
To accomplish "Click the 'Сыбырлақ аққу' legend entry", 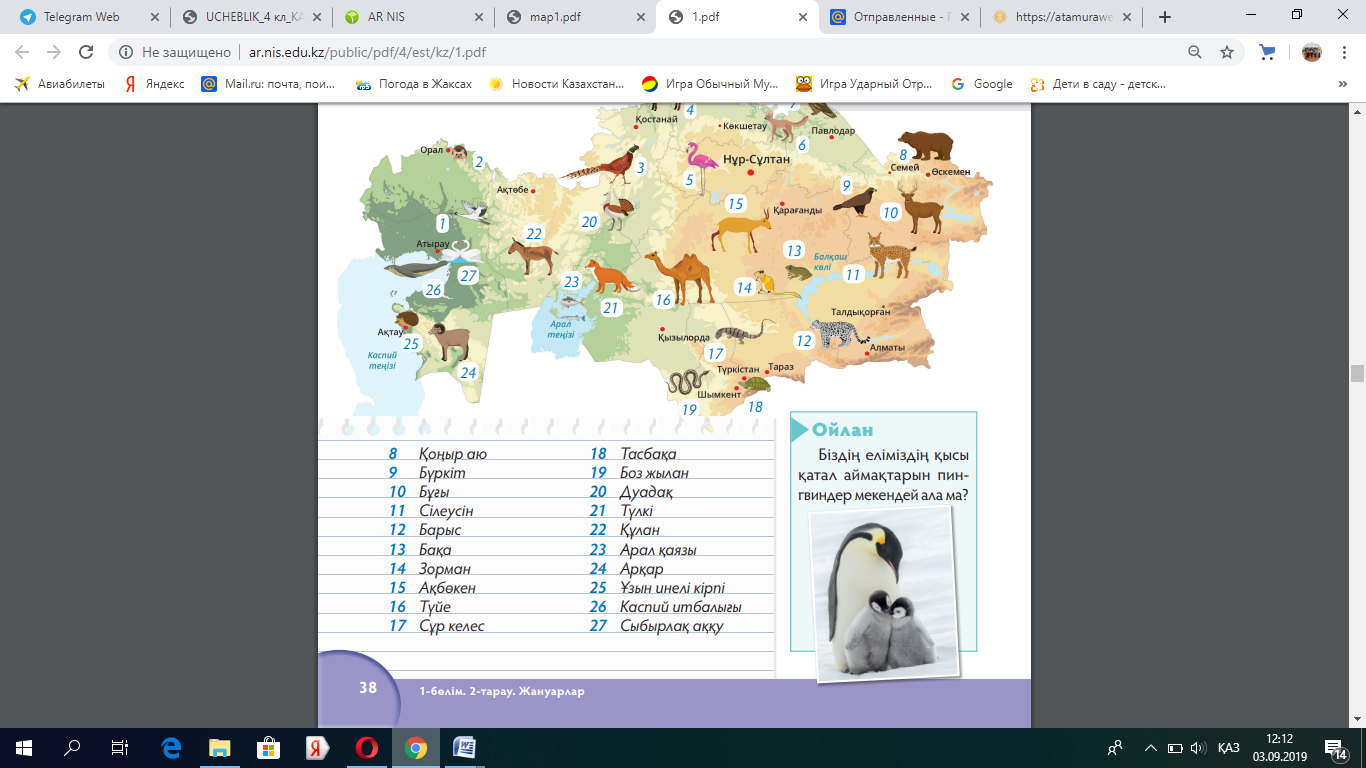I will click(672, 627).
